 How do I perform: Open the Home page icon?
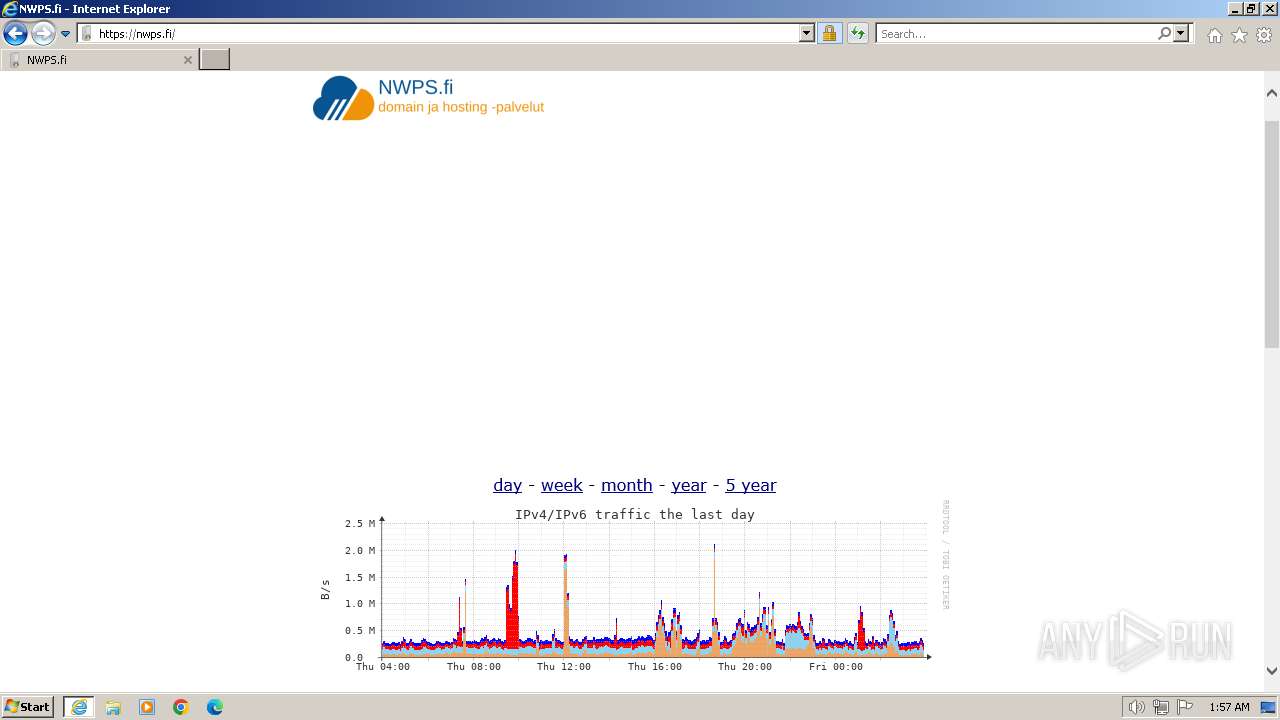point(1214,35)
